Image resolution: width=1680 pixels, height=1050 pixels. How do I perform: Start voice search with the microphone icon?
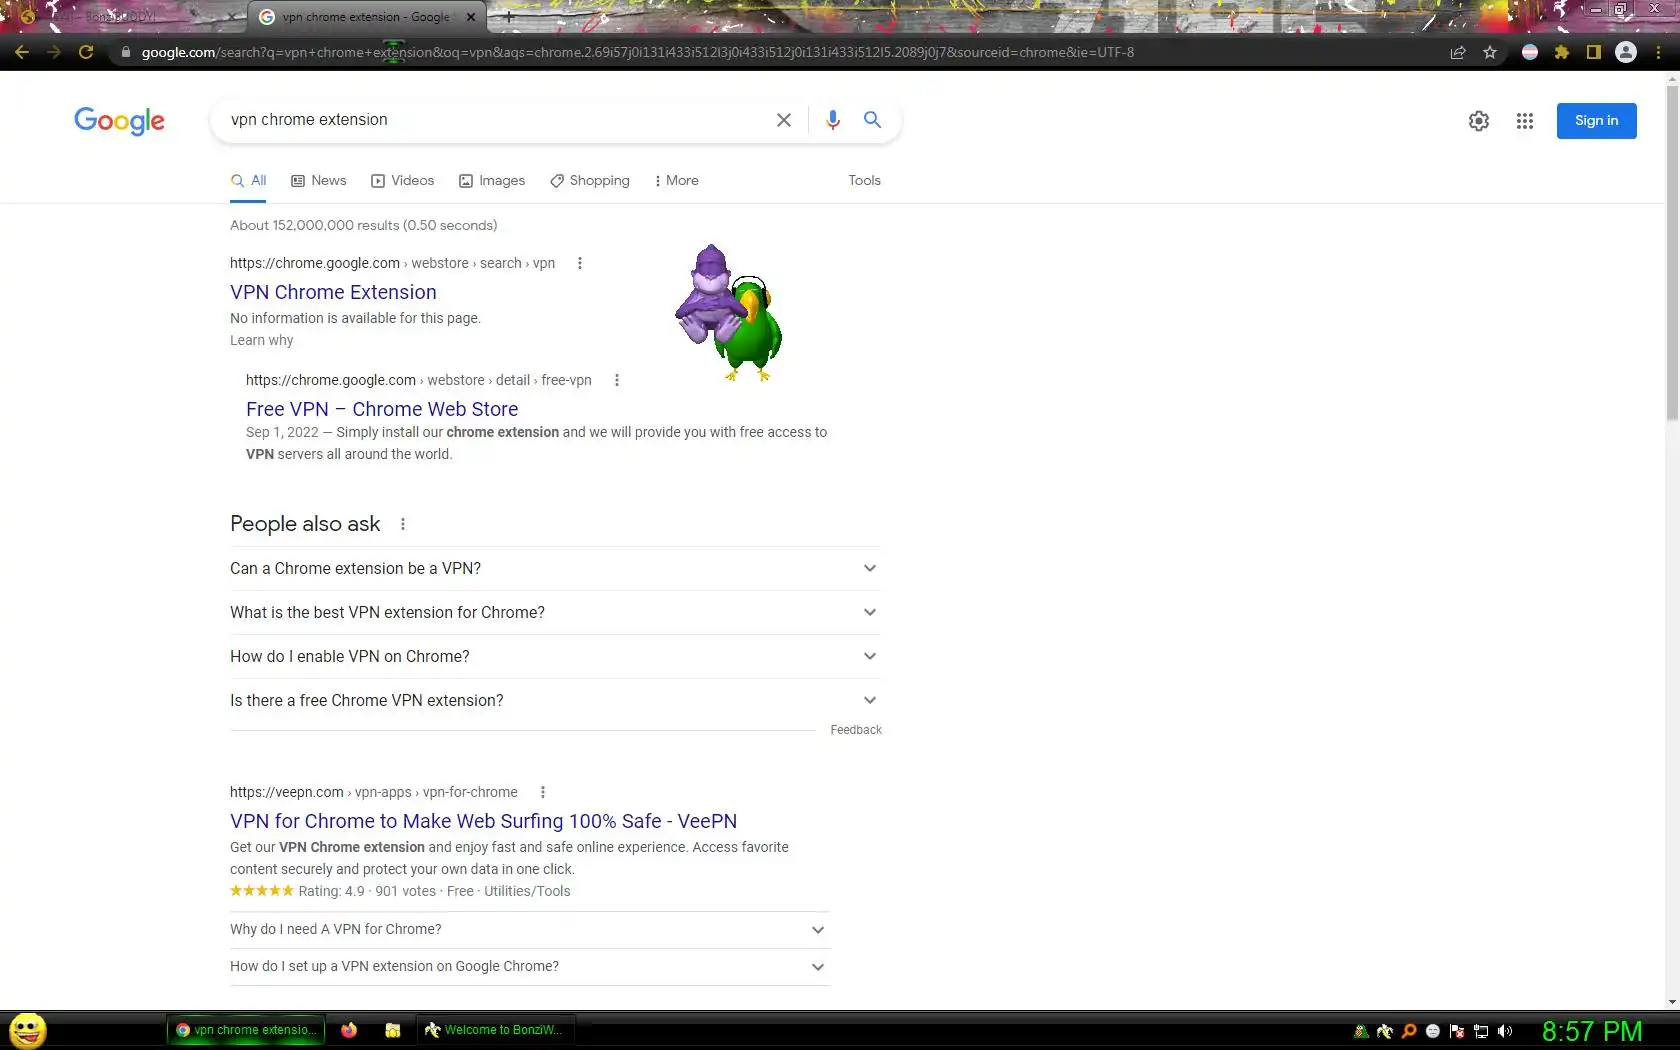point(832,120)
